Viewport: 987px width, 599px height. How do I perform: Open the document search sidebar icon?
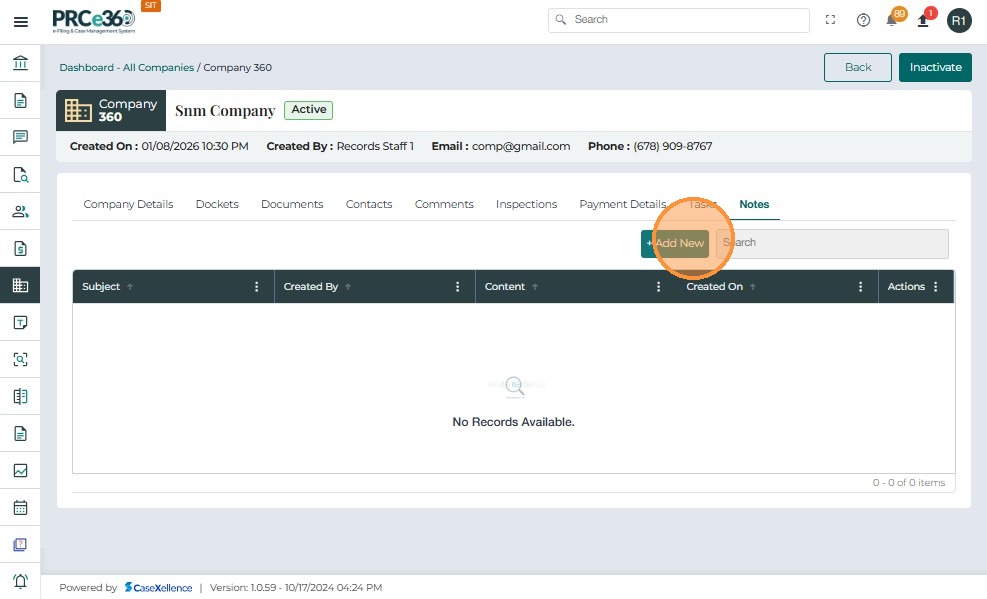(20, 174)
